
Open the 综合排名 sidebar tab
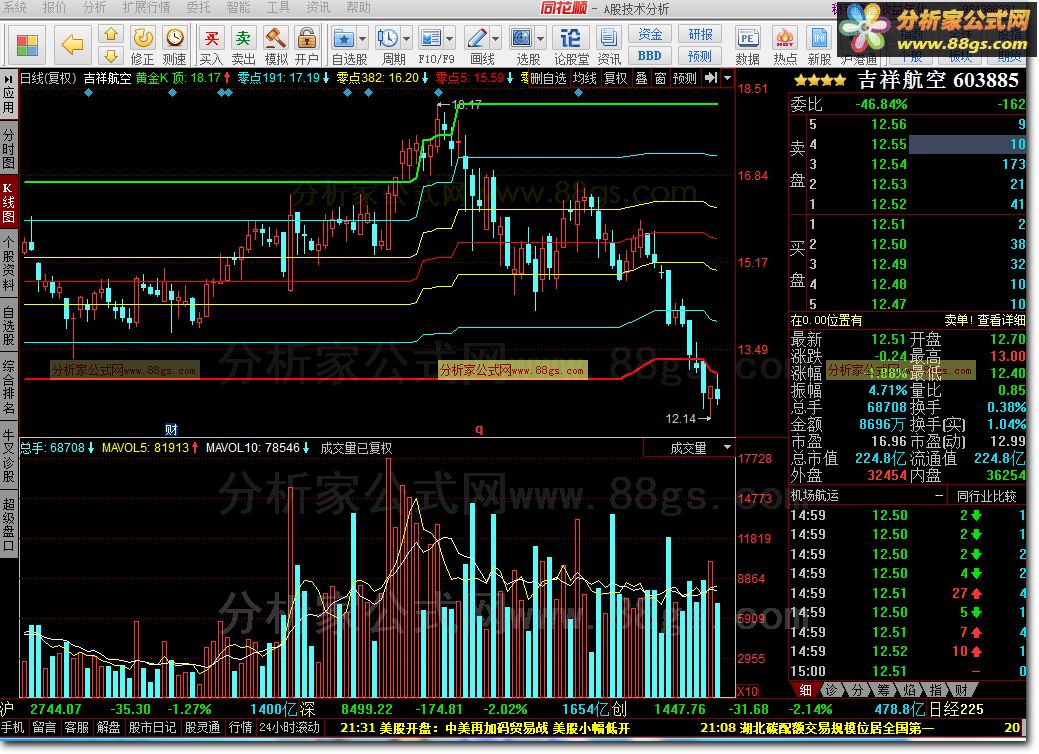(9, 387)
